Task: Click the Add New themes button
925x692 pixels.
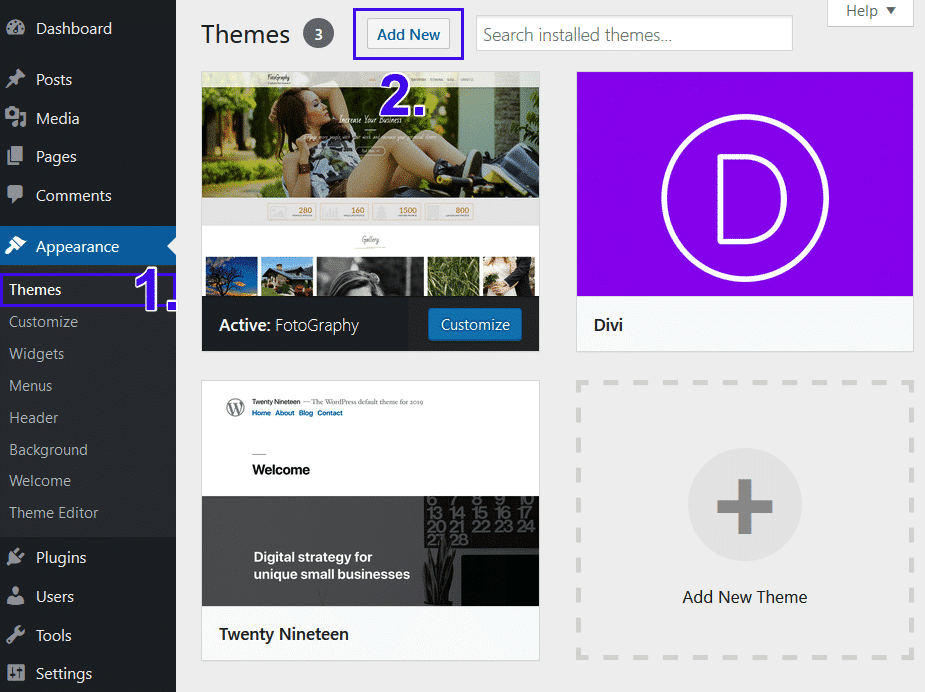Action: [408, 34]
